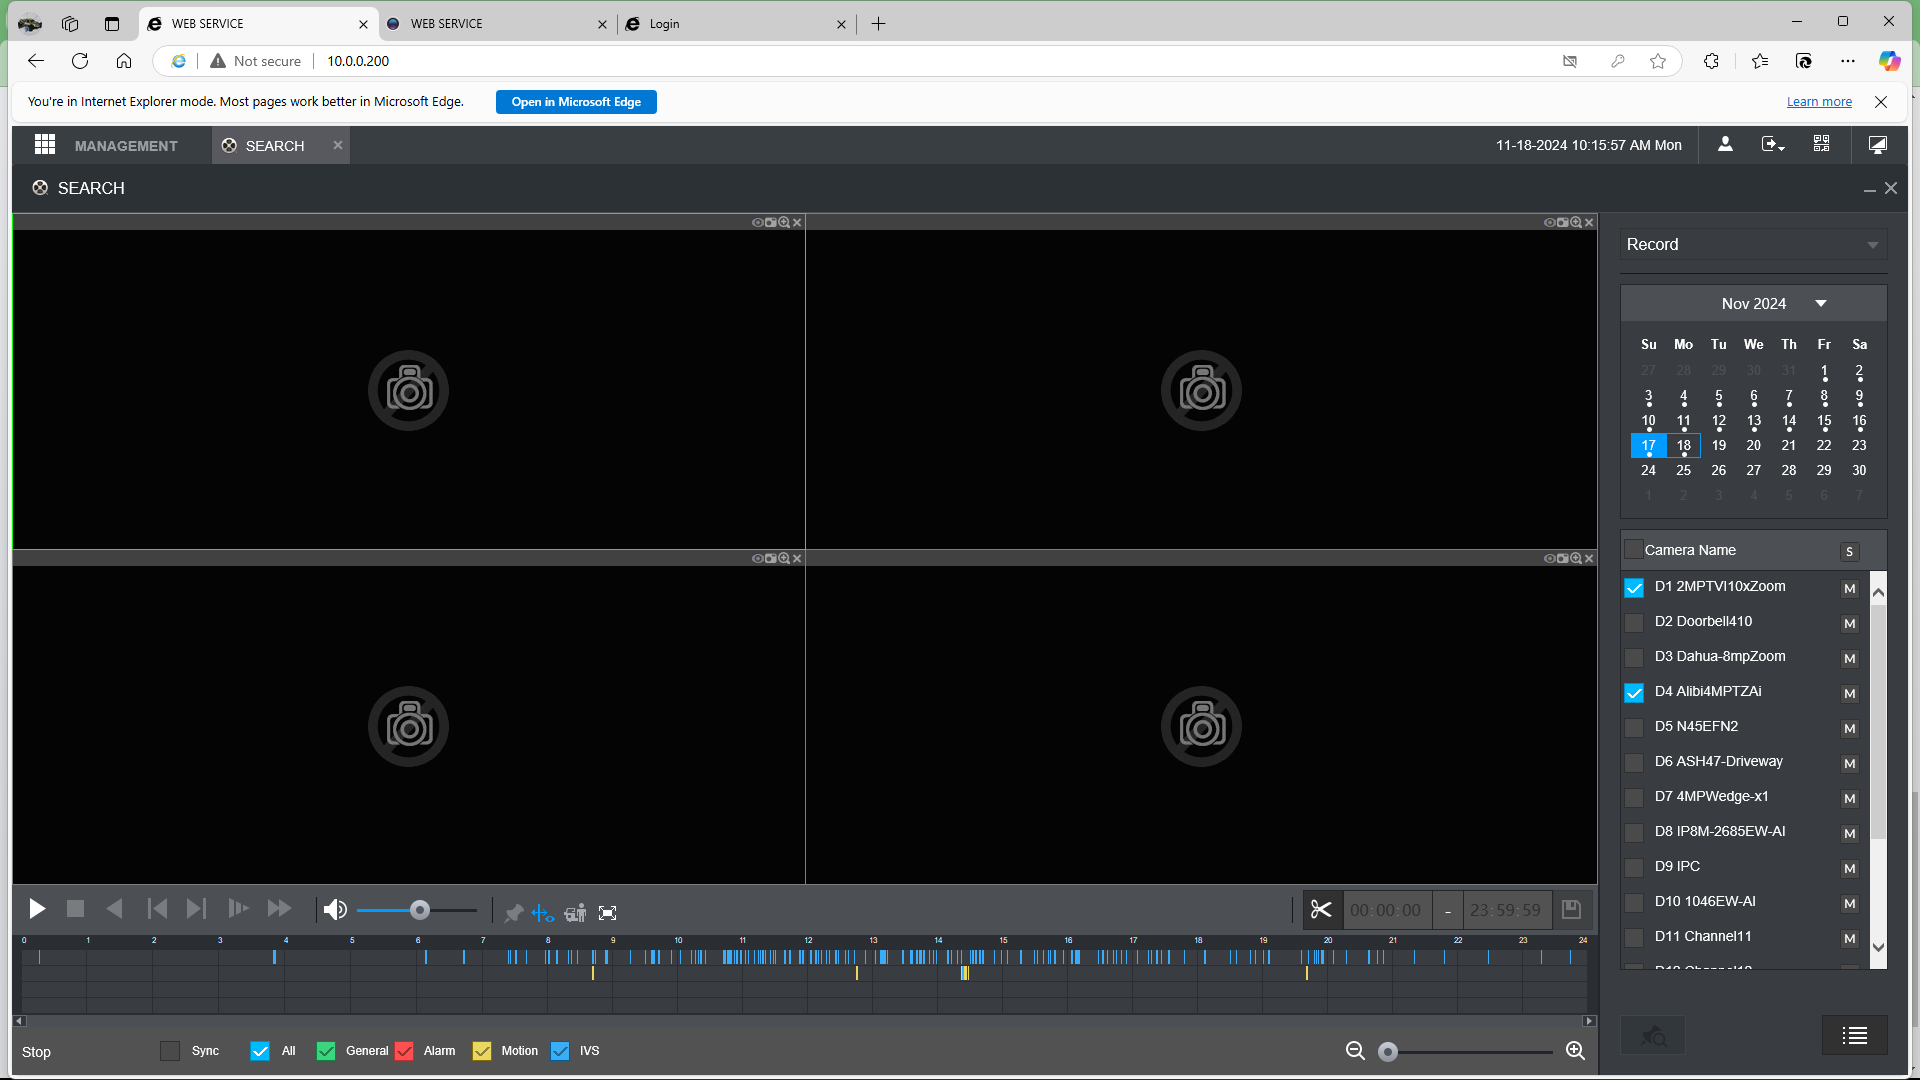Click Open in Microsoft Edge button

576,102
